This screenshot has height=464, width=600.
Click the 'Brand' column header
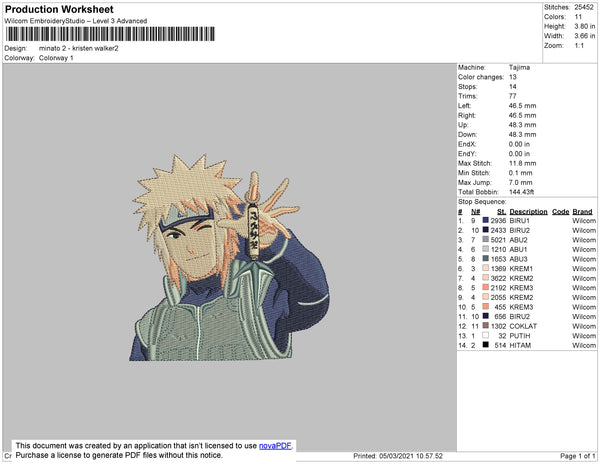click(x=582, y=212)
